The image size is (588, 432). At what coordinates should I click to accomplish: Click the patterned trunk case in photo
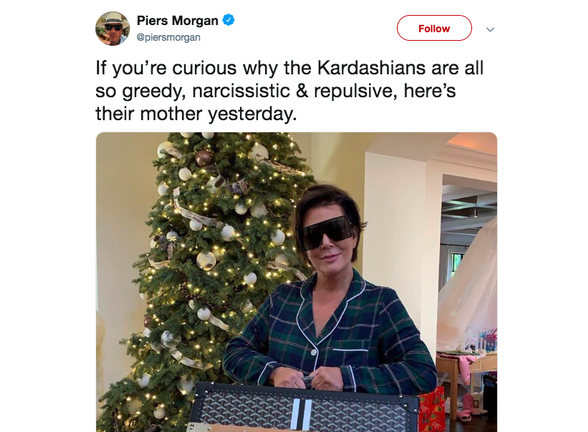point(303,408)
